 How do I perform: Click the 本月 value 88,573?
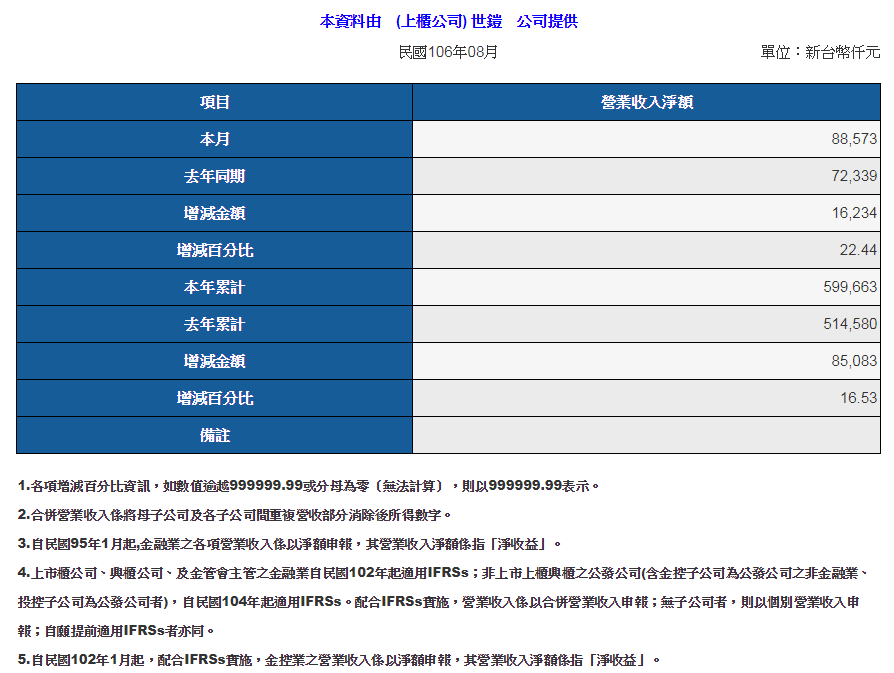pyautogui.click(x=853, y=139)
